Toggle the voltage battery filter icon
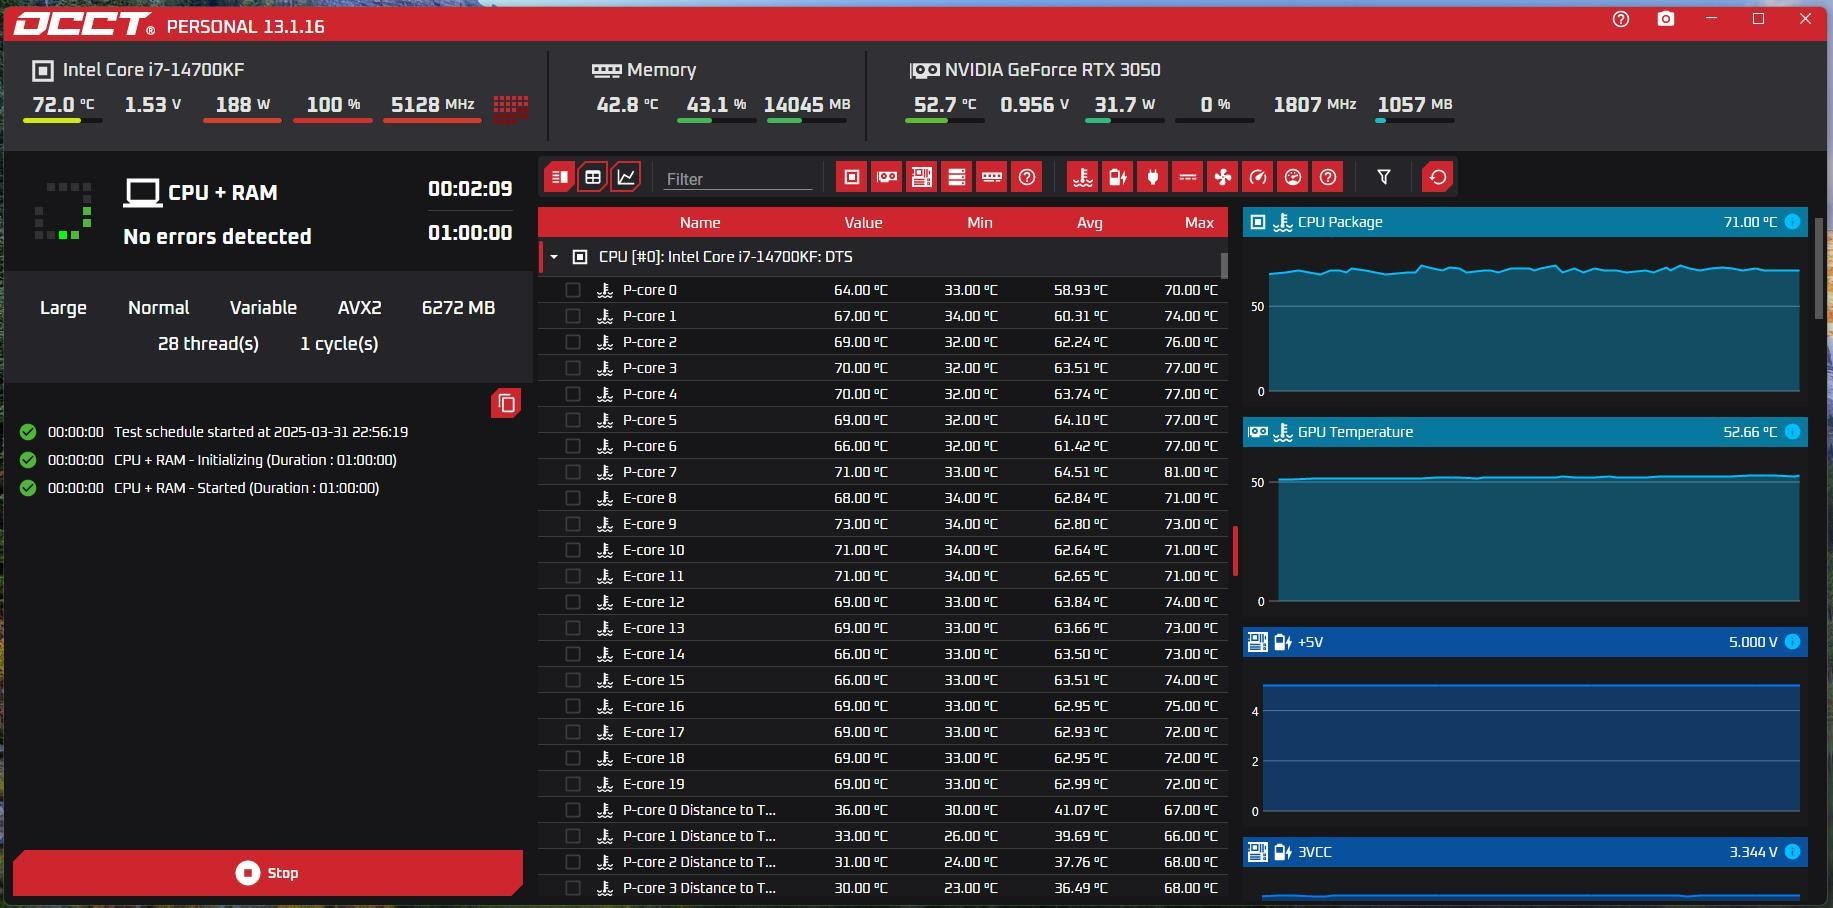The height and width of the screenshot is (908, 1833). (1117, 177)
